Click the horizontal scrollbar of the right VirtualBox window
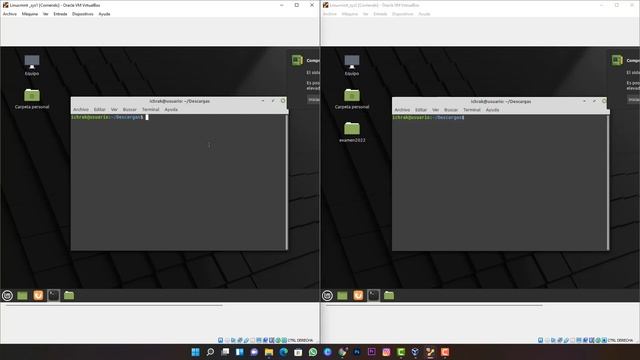 [434, 305]
